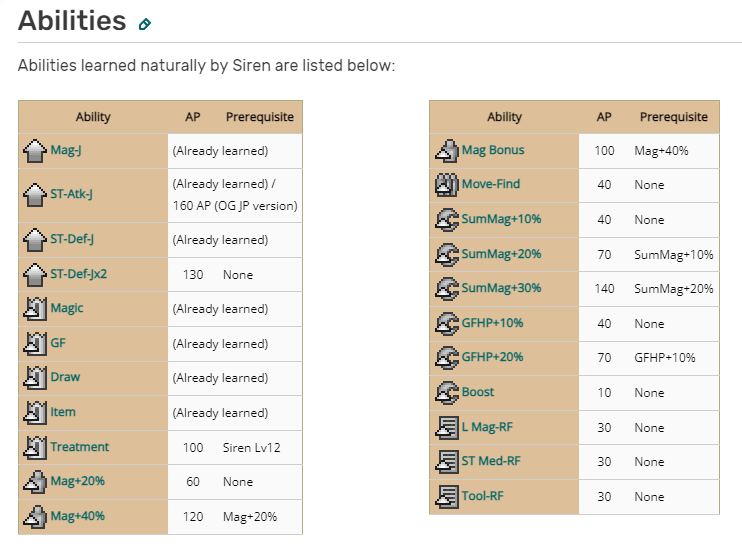This screenshot has height=555, width=742.
Task: Click the icon beside Mag Bonus
Action: [x=447, y=150]
